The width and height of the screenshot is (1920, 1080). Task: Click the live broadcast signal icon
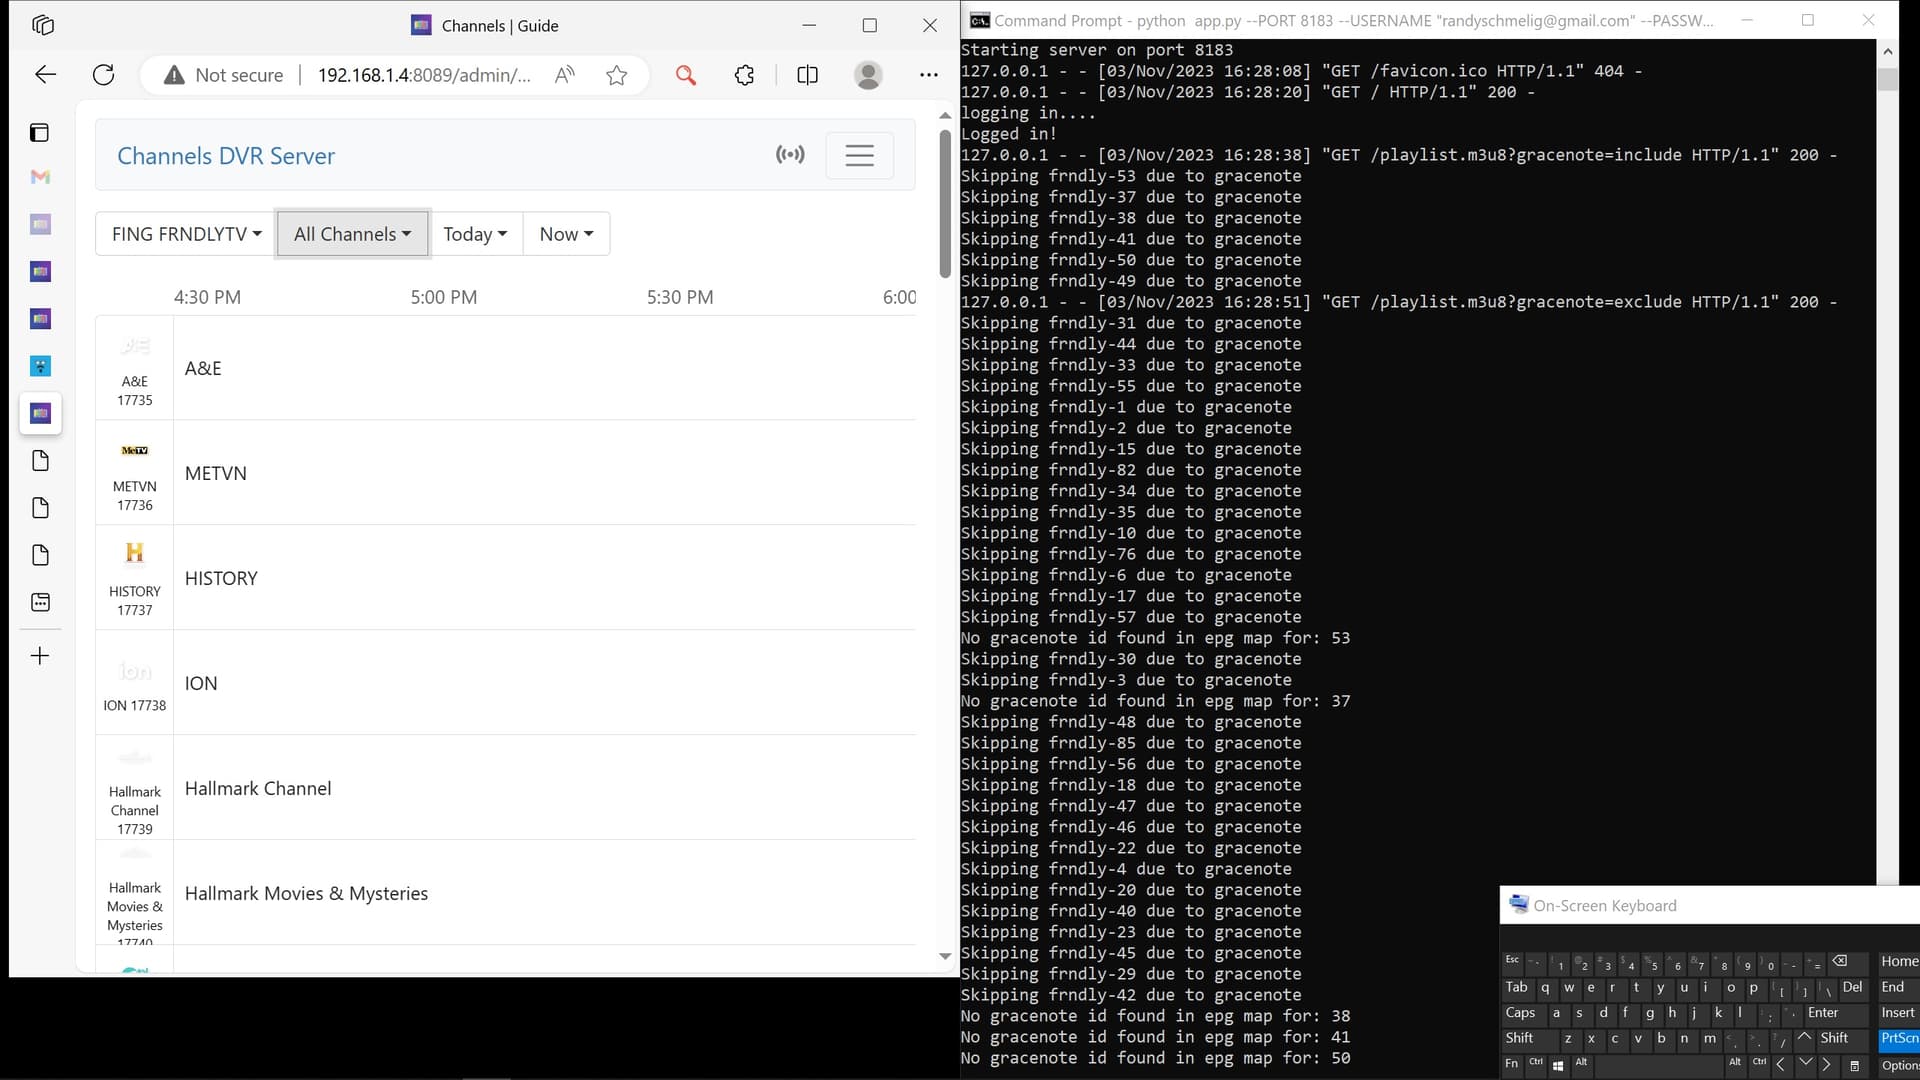(x=790, y=155)
